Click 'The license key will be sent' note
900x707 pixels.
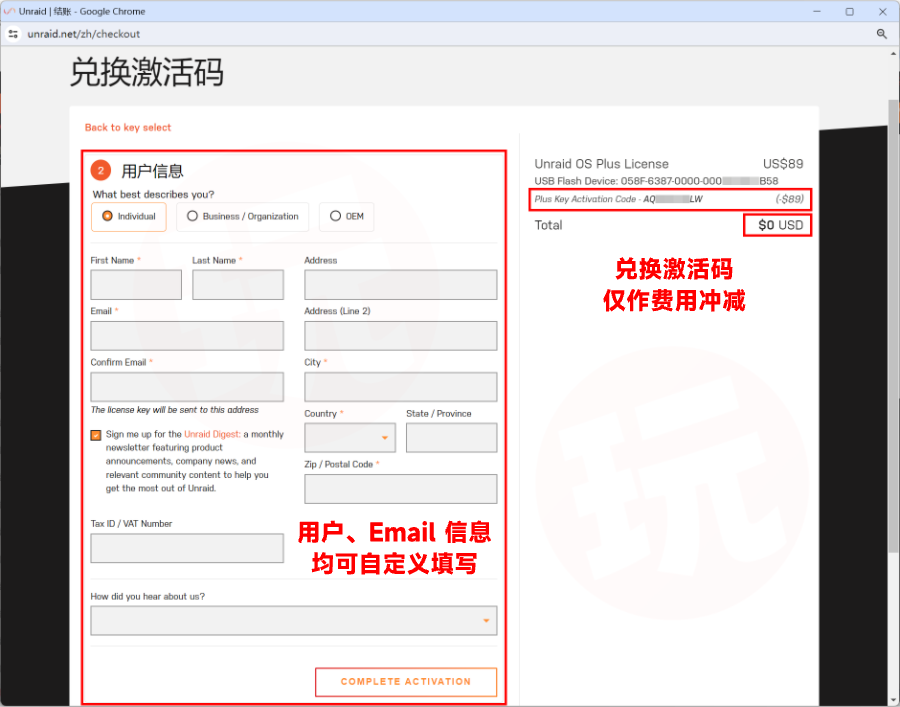pyautogui.click(x=174, y=410)
